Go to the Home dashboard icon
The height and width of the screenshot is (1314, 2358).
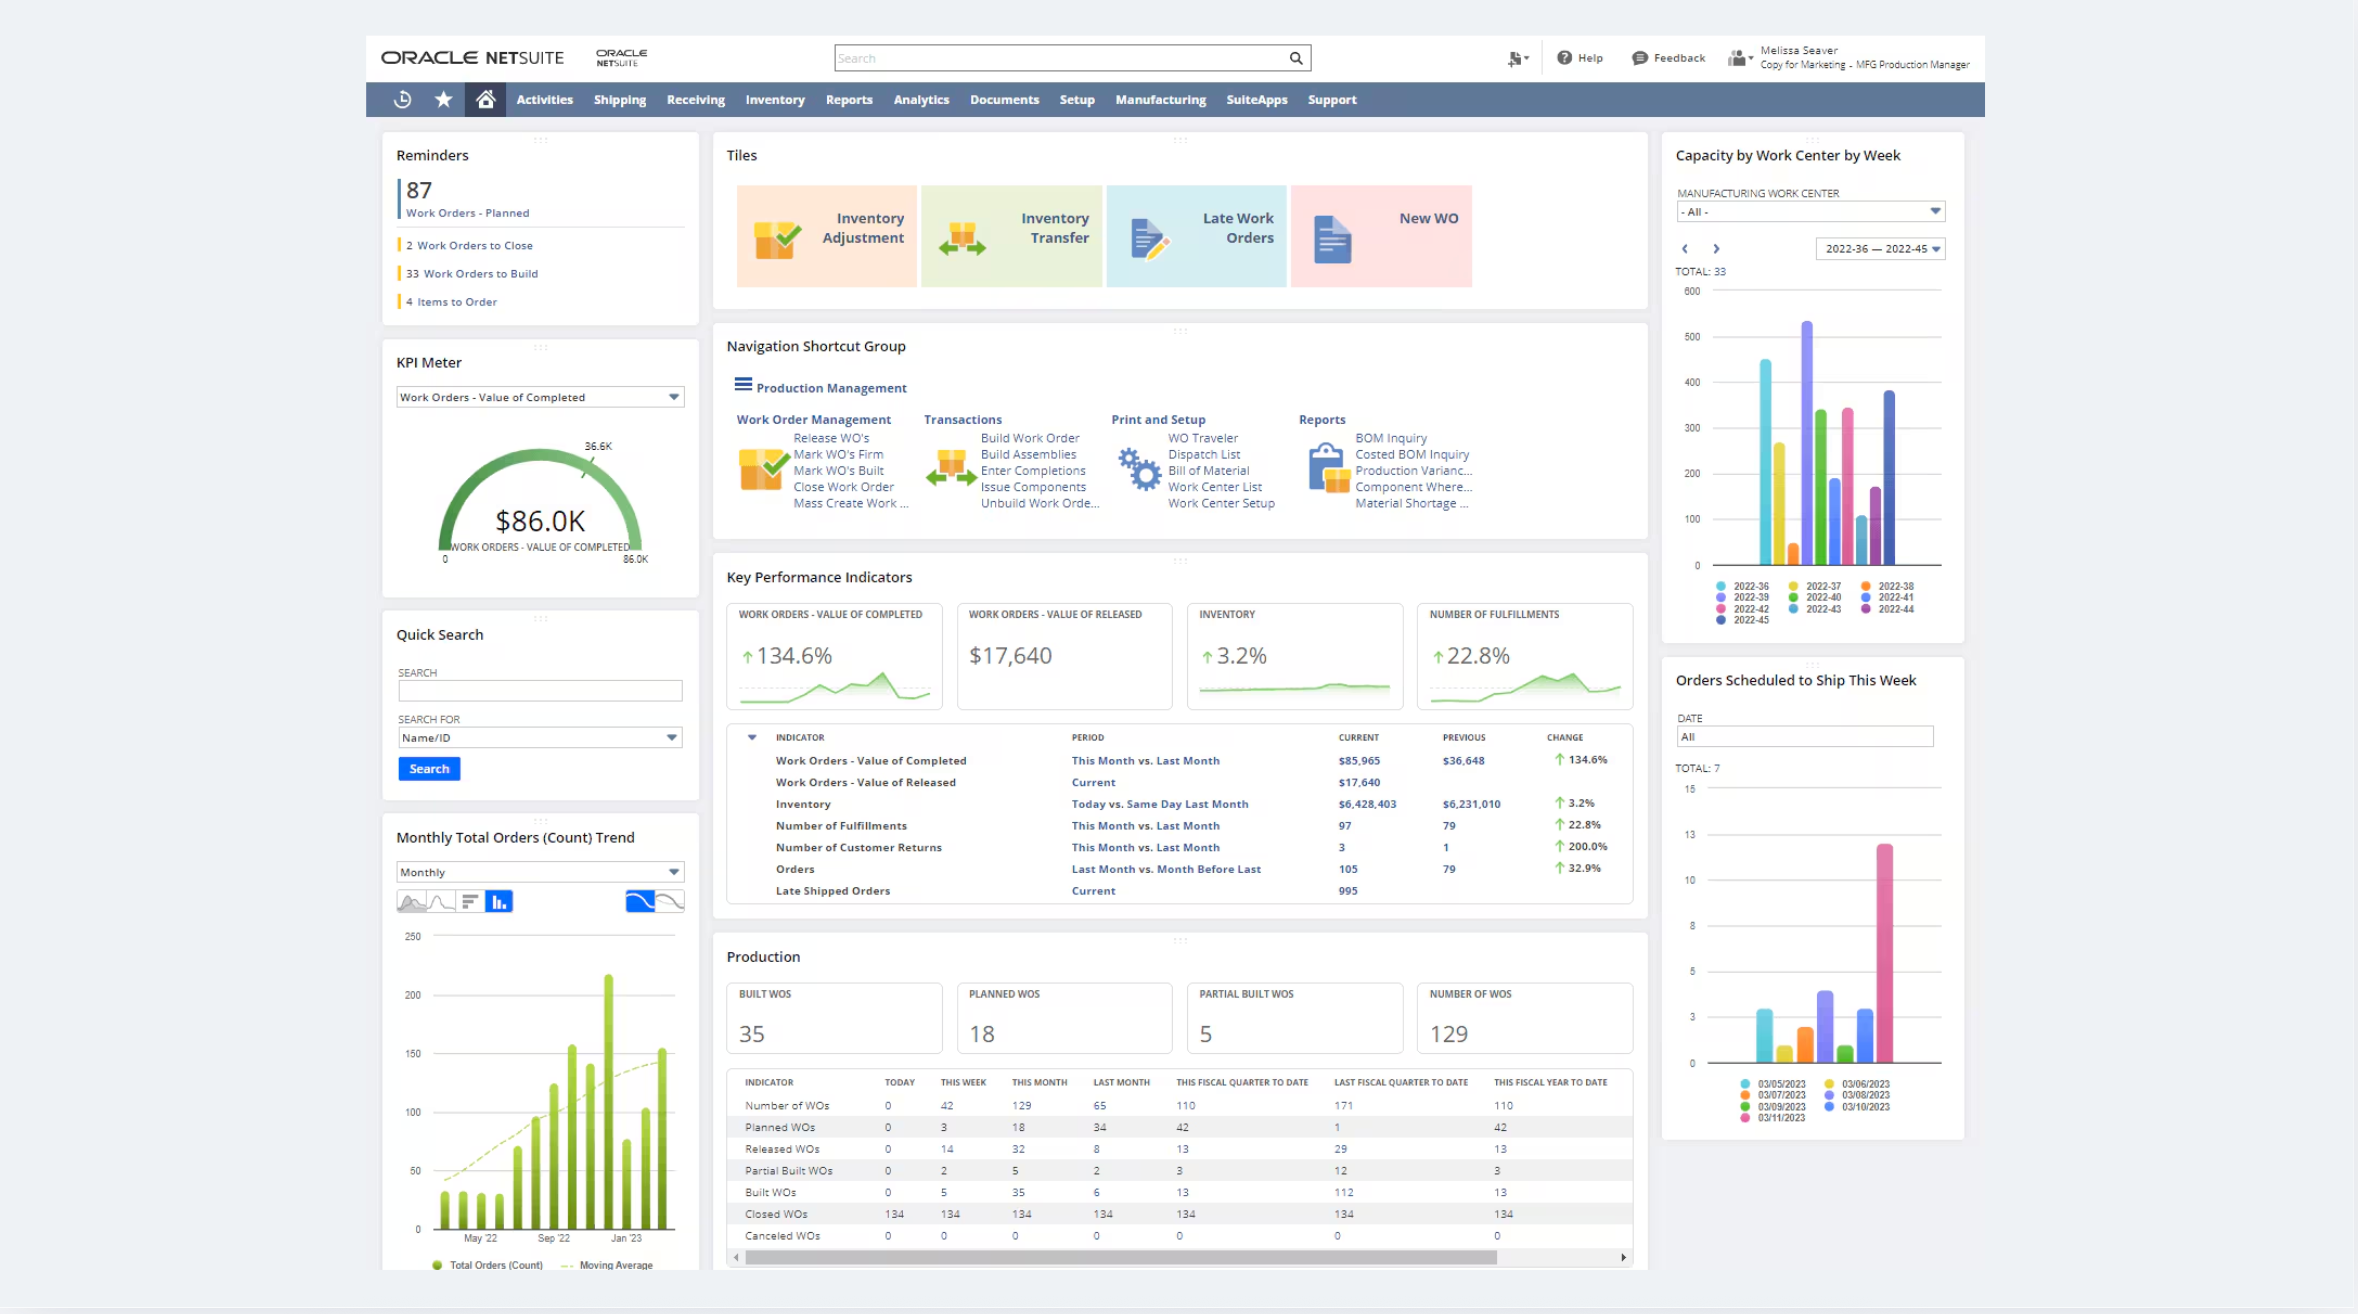pyautogui.click(x=485, y=99)
